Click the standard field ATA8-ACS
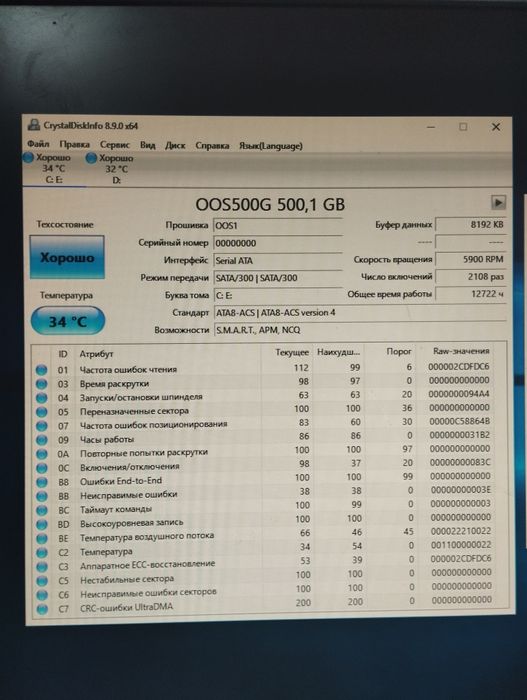 (360, 312)
